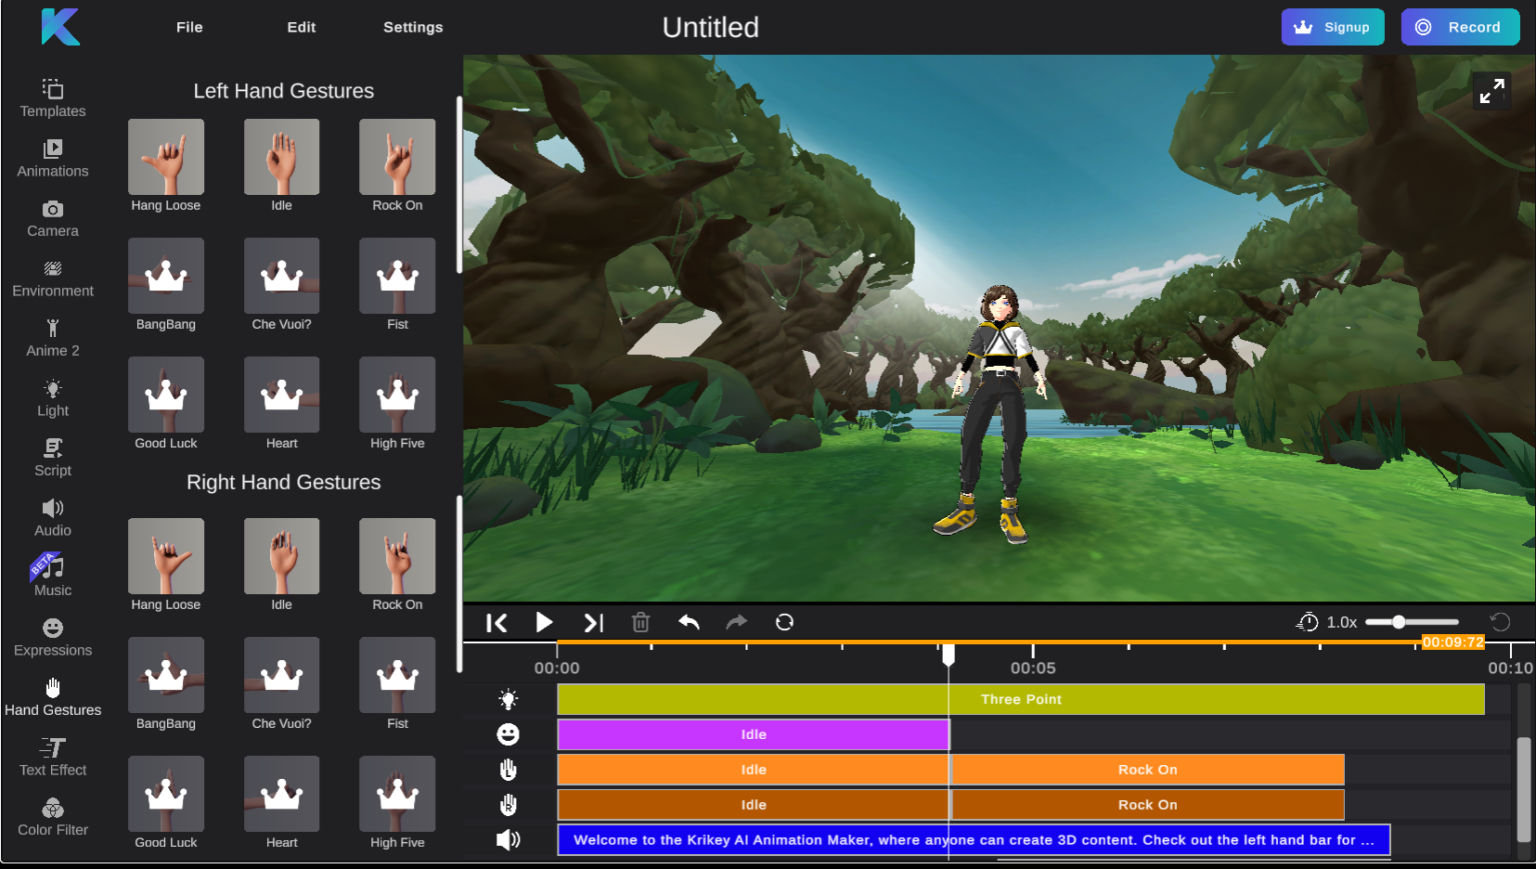Open the Script panel
This screenshot has height=869, width=1536.
(x=52, y=456)
